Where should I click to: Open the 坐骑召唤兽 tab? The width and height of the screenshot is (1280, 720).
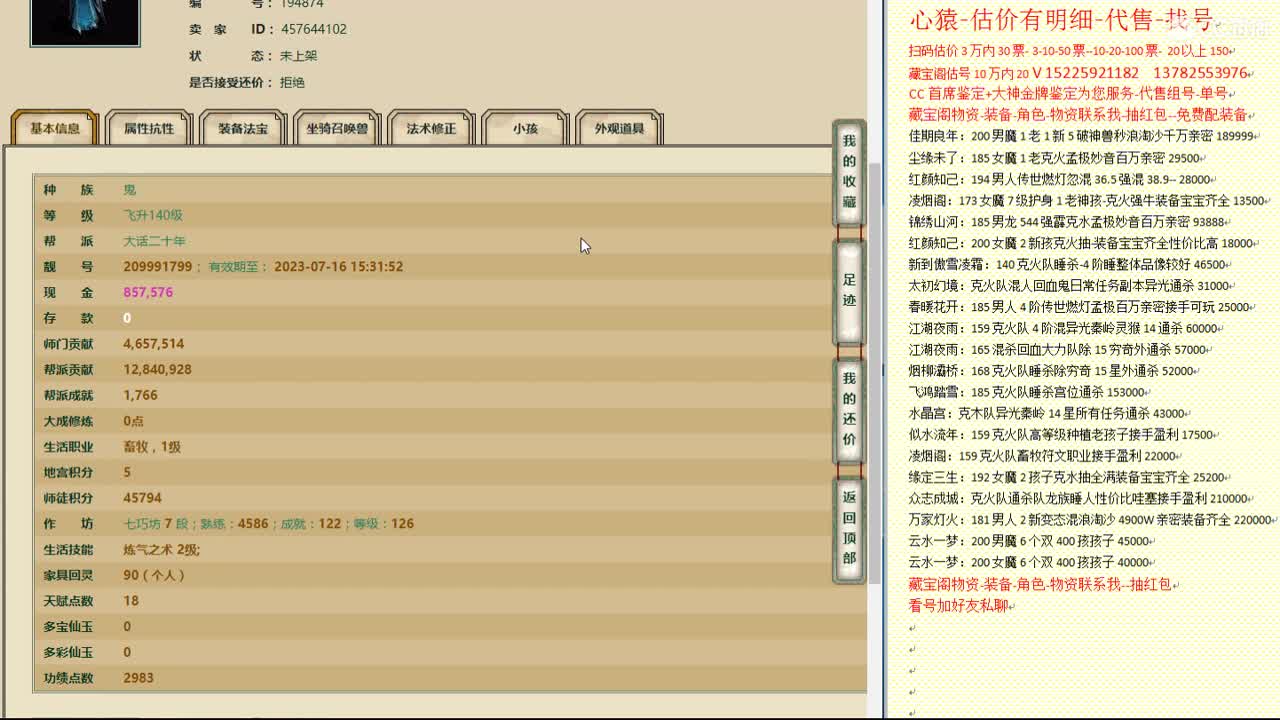(x=337, y=128)
